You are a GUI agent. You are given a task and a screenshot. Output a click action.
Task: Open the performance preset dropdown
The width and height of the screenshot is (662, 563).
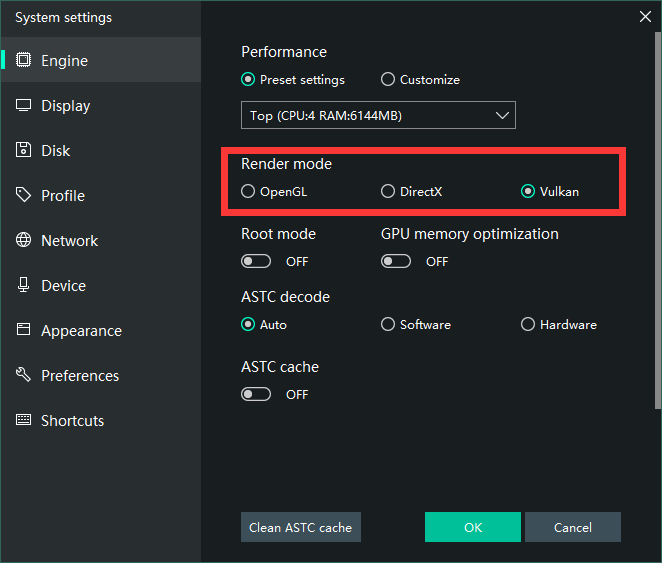point(378,115)
